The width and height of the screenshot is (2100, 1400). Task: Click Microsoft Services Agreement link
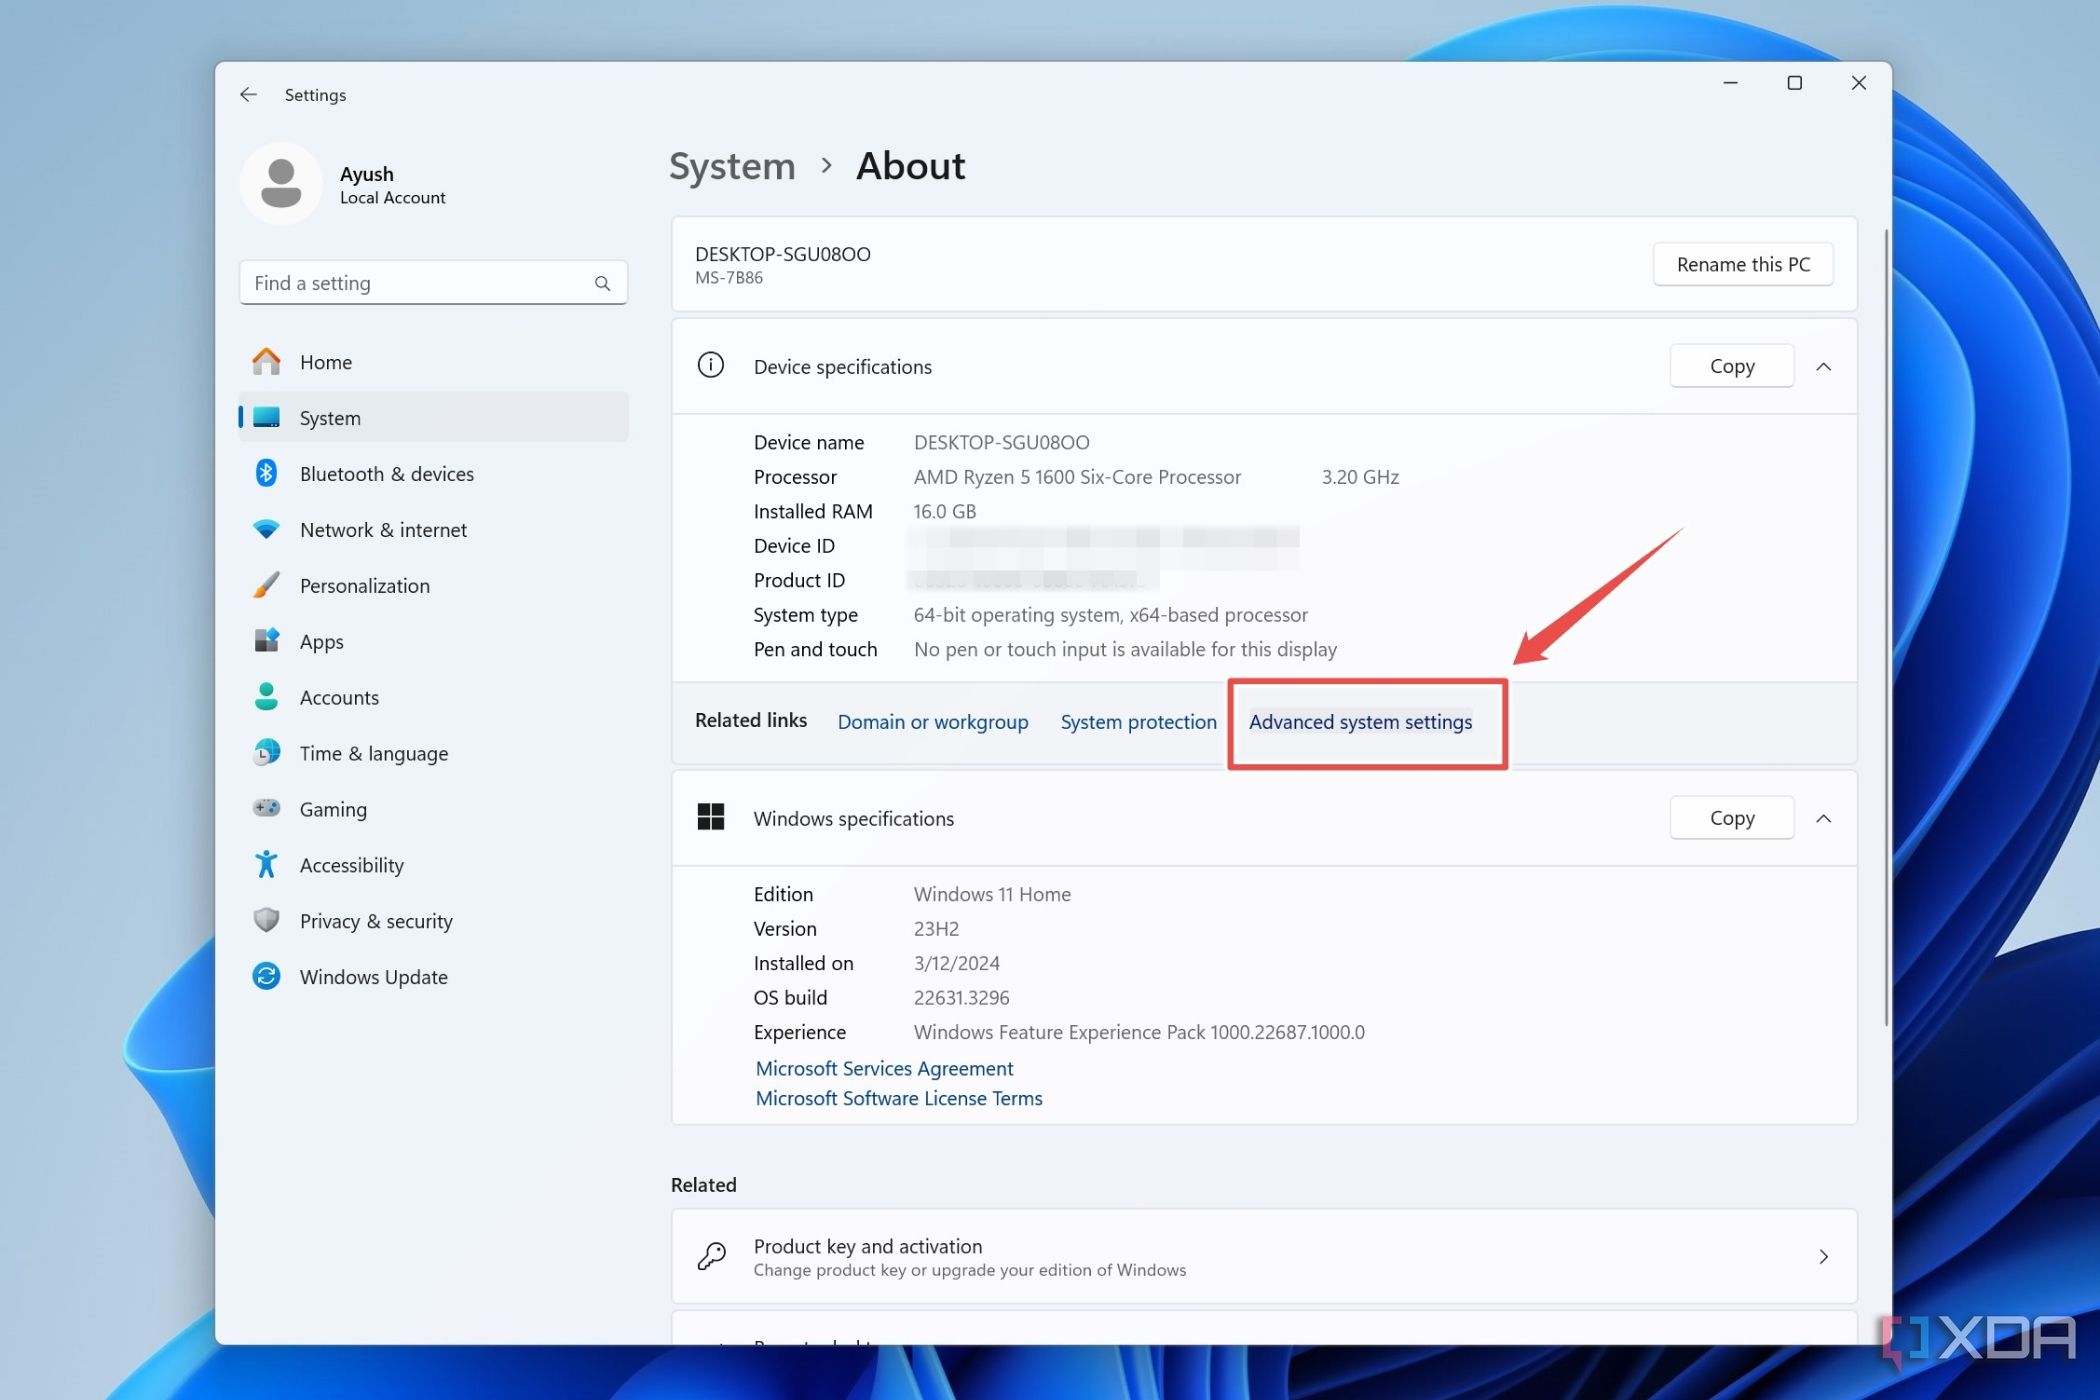coord(883,1067)
